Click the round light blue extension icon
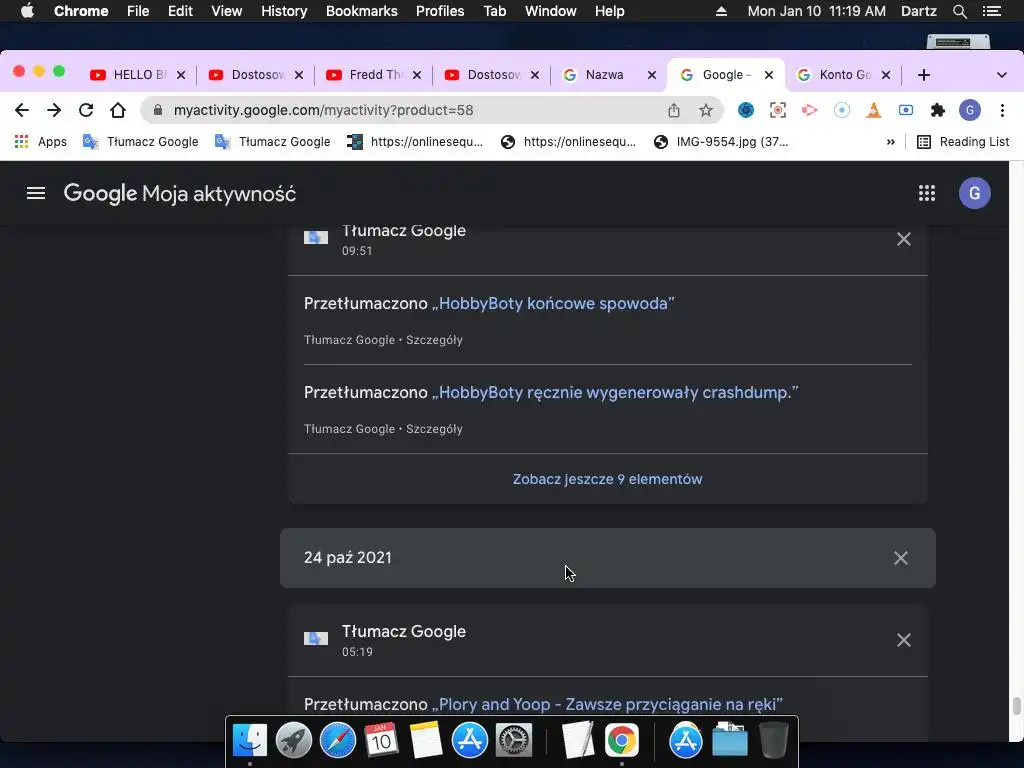Viewport: 1024px width, 768px height. pyautogui.click(x=842, y=110)
